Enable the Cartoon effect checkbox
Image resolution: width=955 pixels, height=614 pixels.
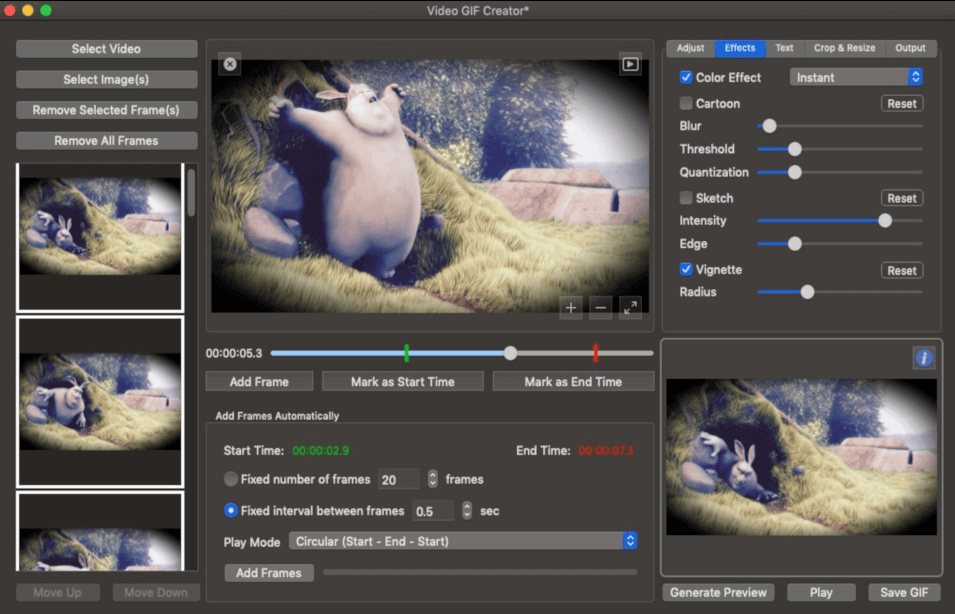(x=686, y=104)
